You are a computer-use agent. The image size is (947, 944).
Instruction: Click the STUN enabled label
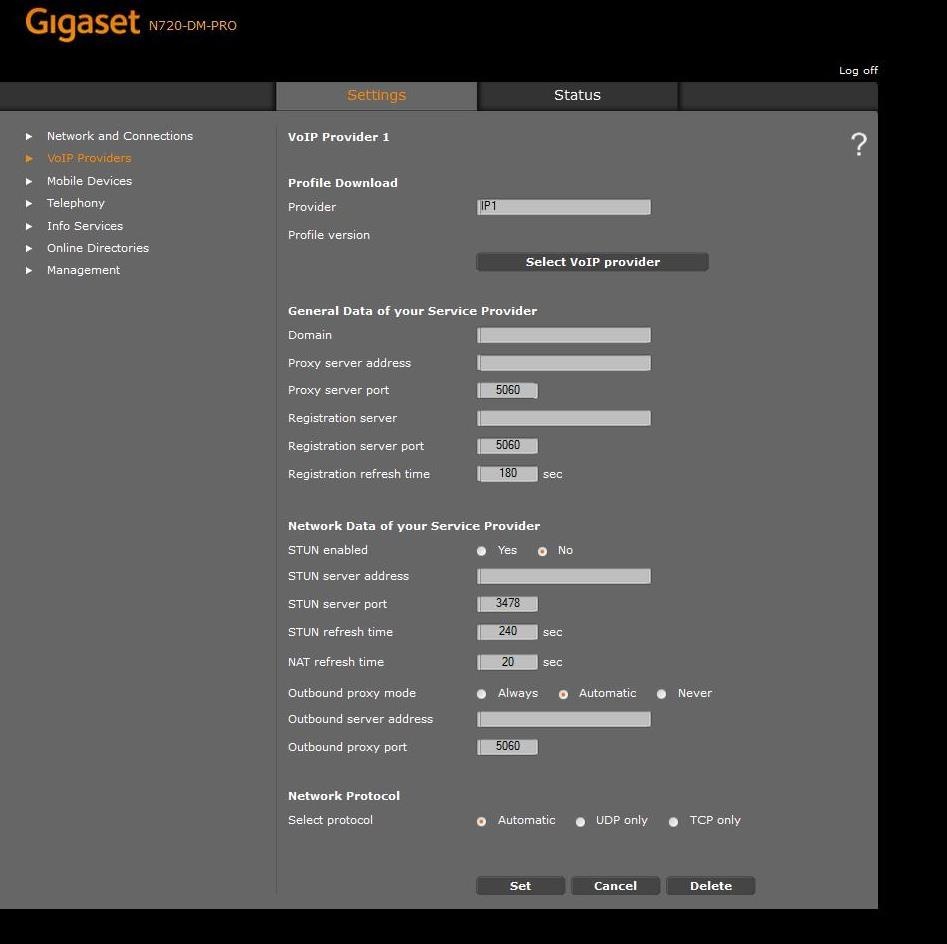tap(327, 550)
